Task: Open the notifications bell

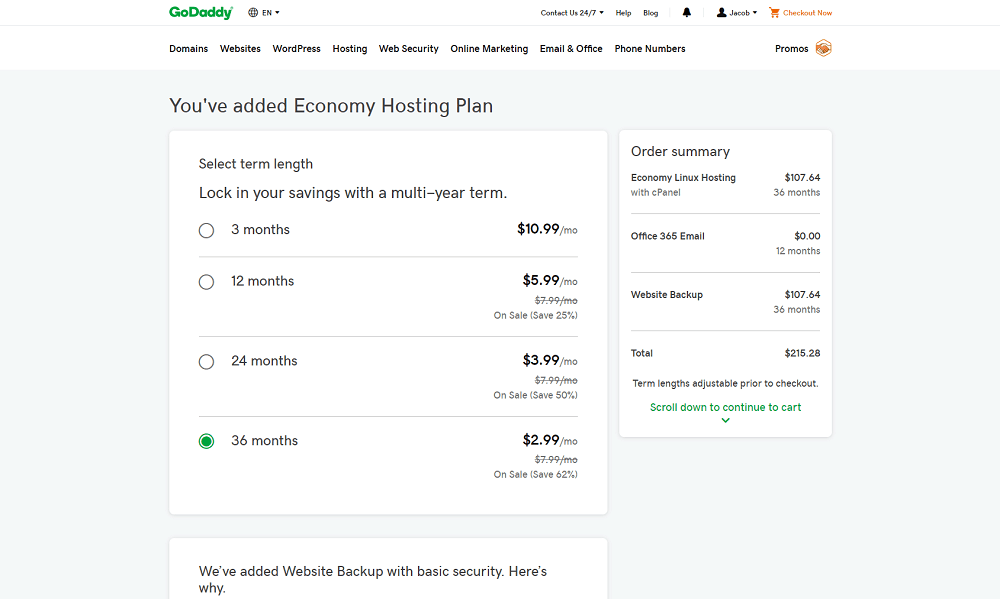Action: pyautogui.click(x=687, y=13)
